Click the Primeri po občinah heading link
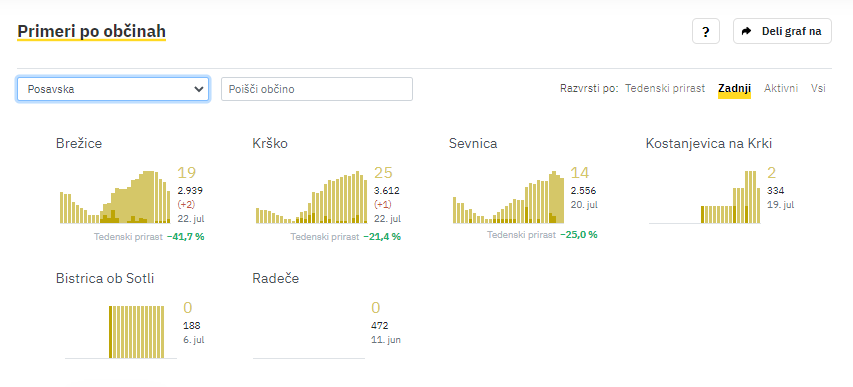This screenshot has width=853, height=387. click(91, 32)
